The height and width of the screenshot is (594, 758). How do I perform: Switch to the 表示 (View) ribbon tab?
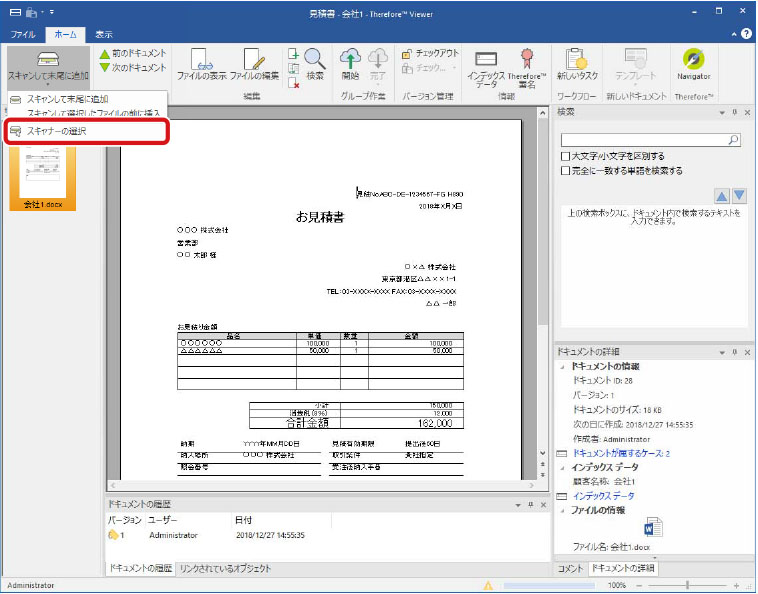pyautogui.click(x=103, y=34)
